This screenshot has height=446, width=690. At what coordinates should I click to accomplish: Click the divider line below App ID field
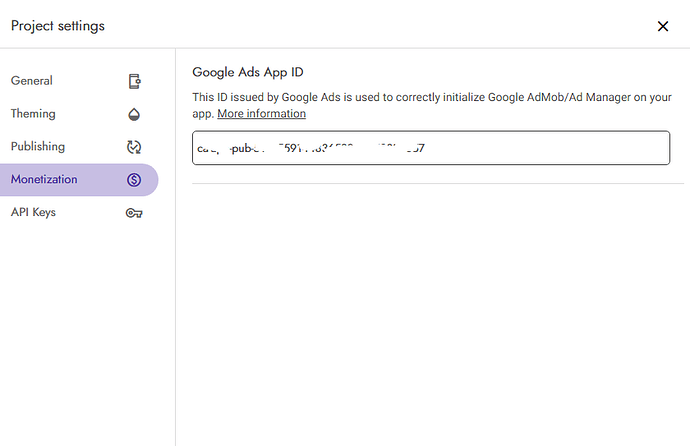pyautogui.click(x=430, y=183)
